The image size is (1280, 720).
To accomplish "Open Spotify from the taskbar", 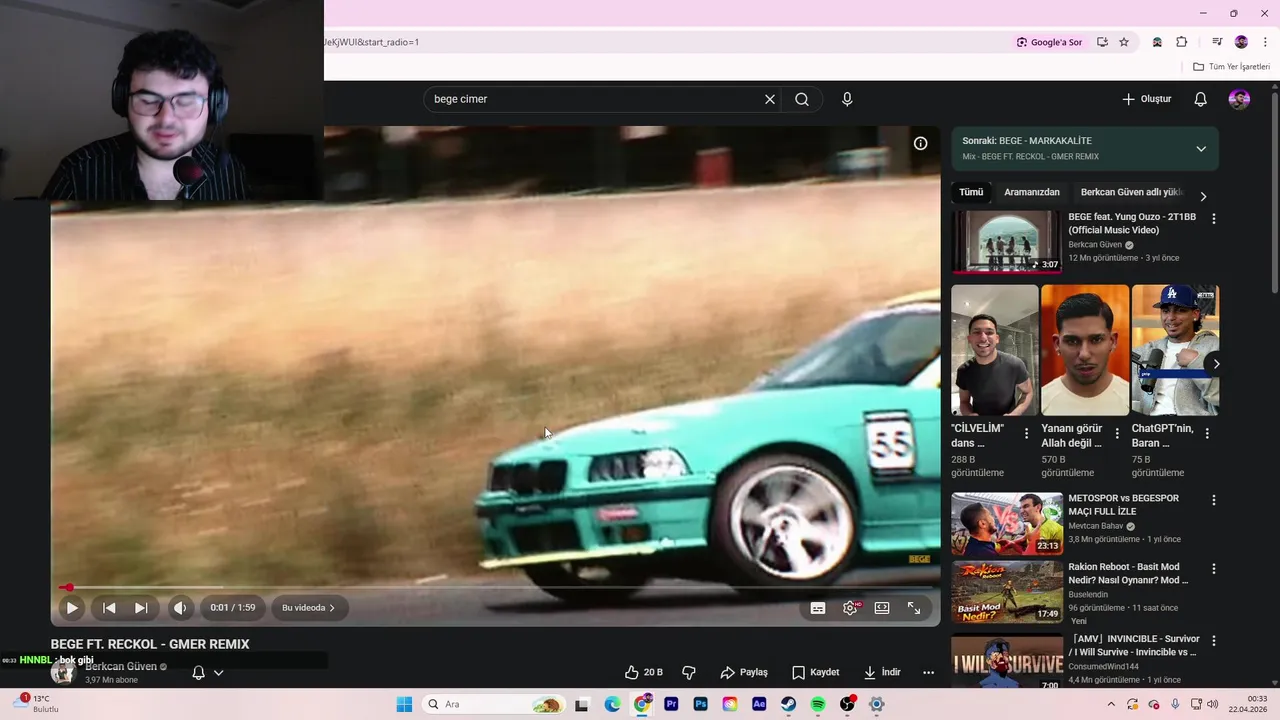I will tap(818, 704).
